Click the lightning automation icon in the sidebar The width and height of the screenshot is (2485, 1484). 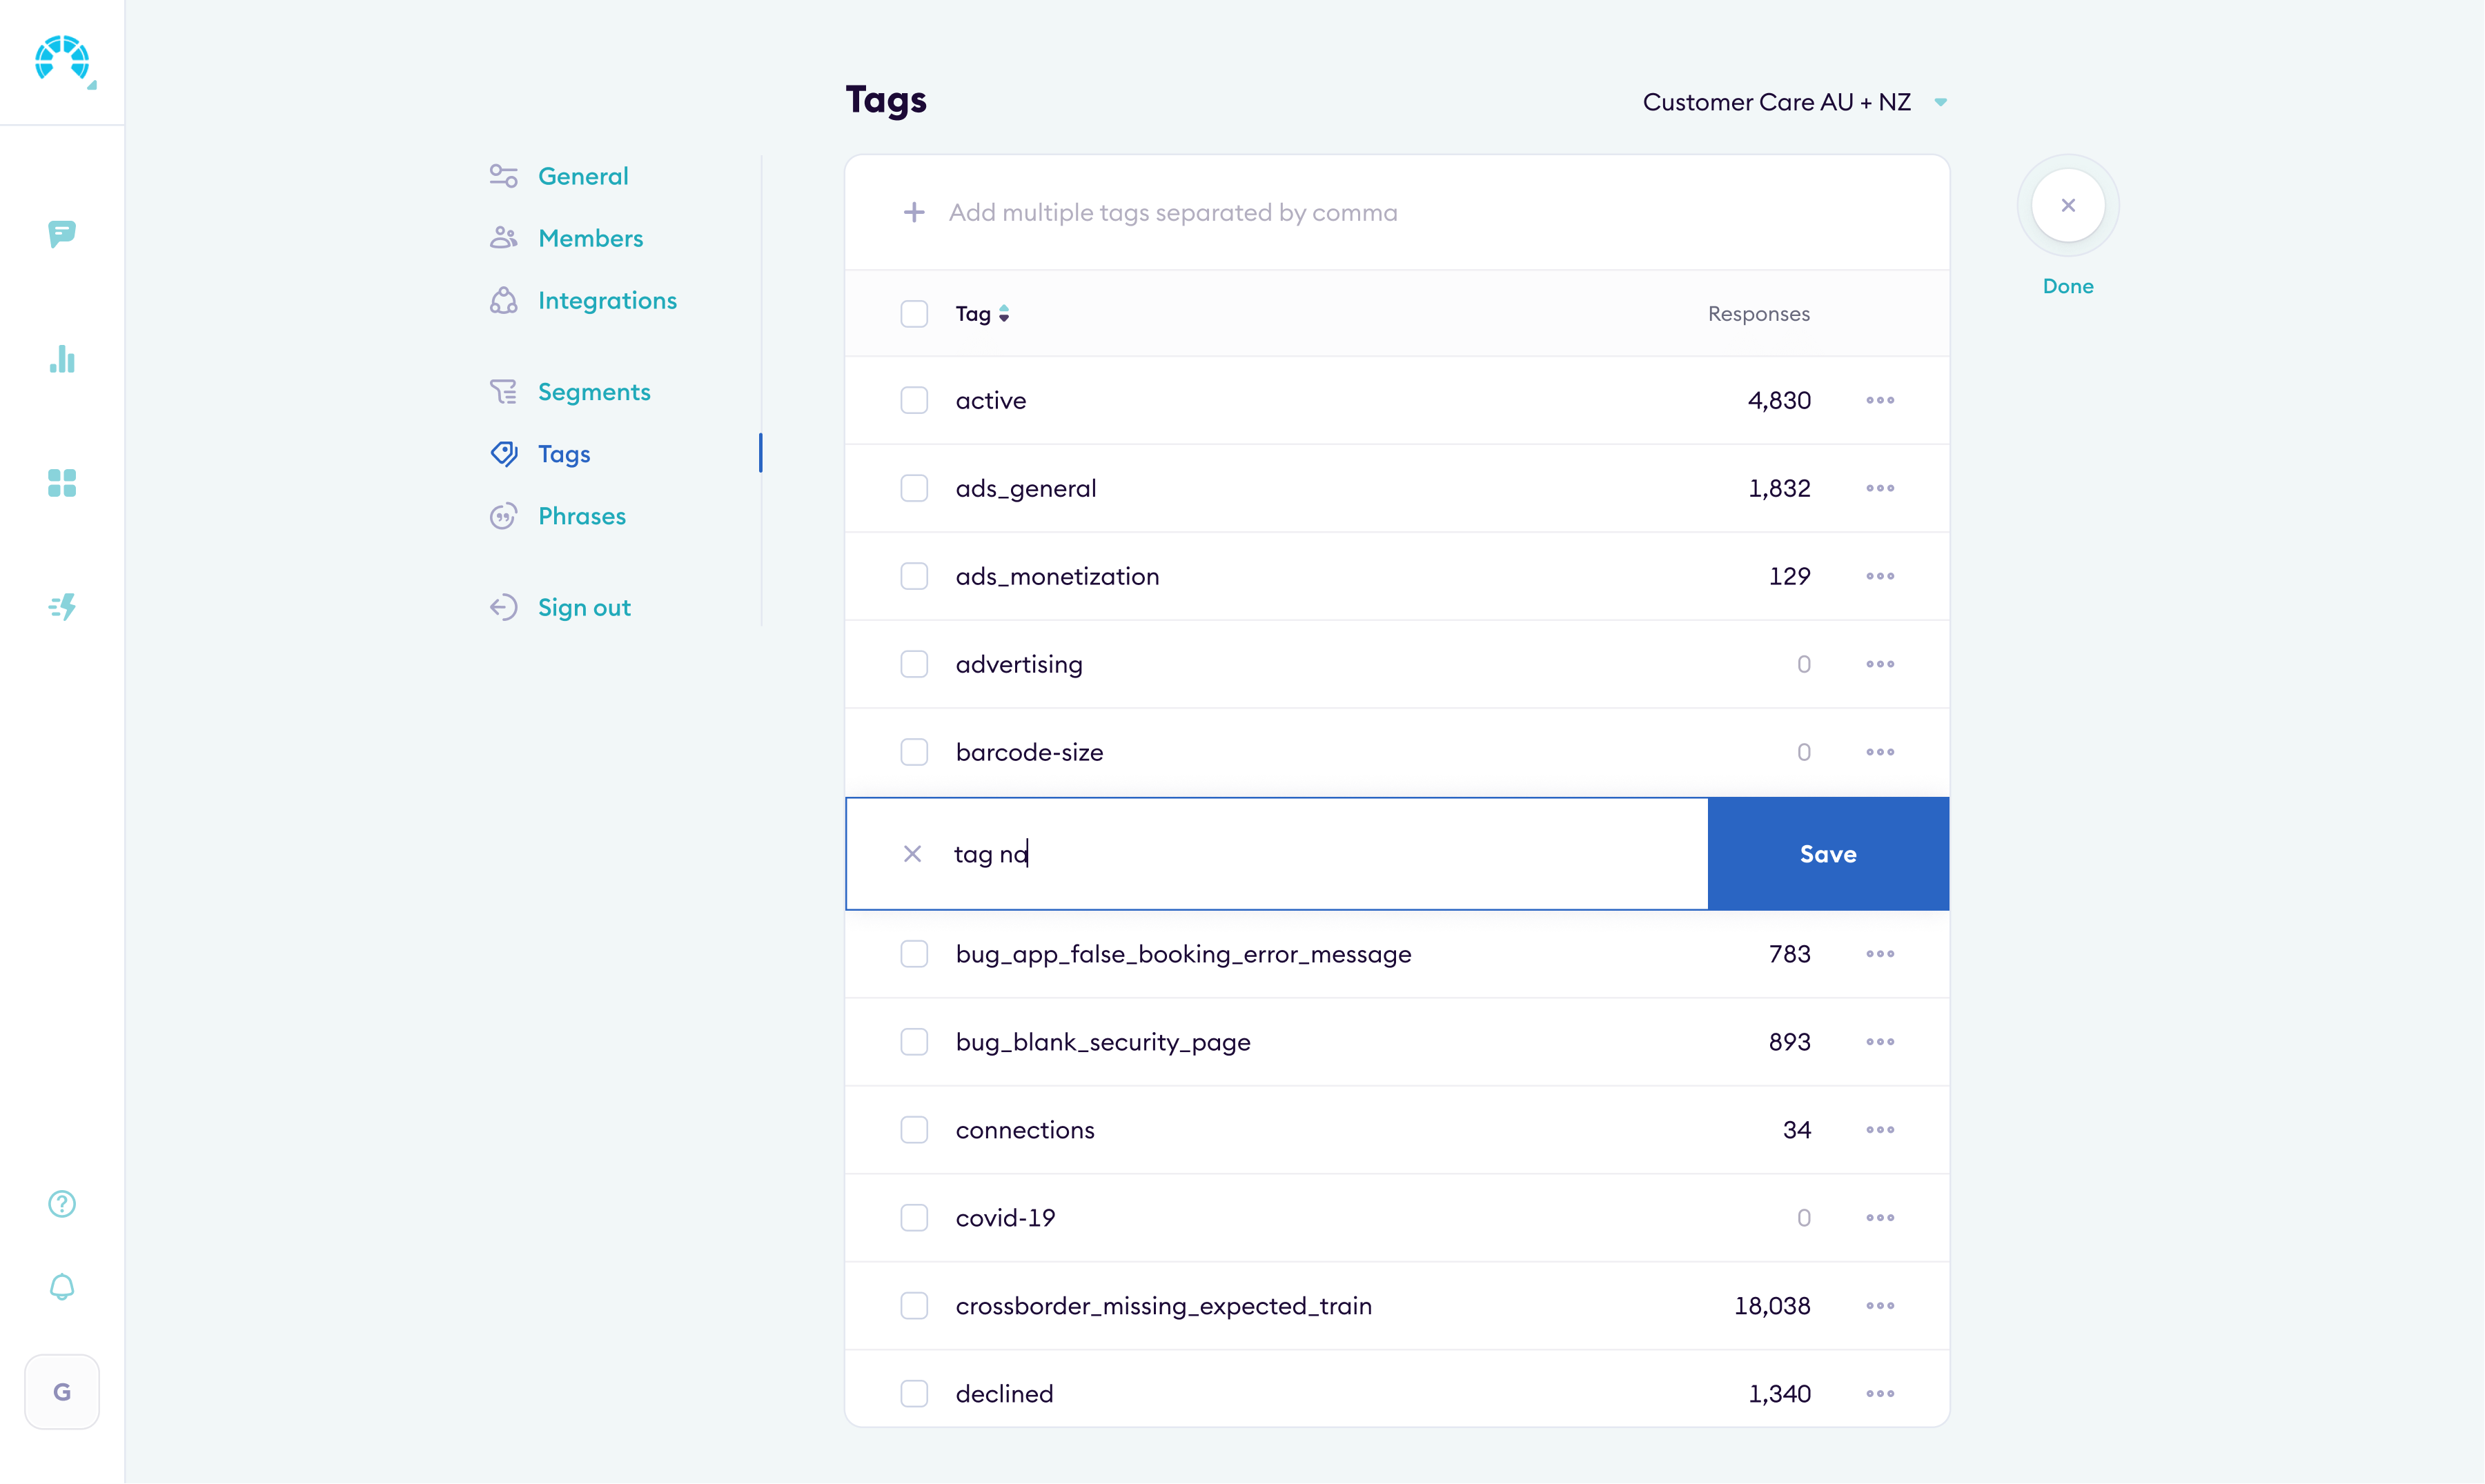point(62,606)
